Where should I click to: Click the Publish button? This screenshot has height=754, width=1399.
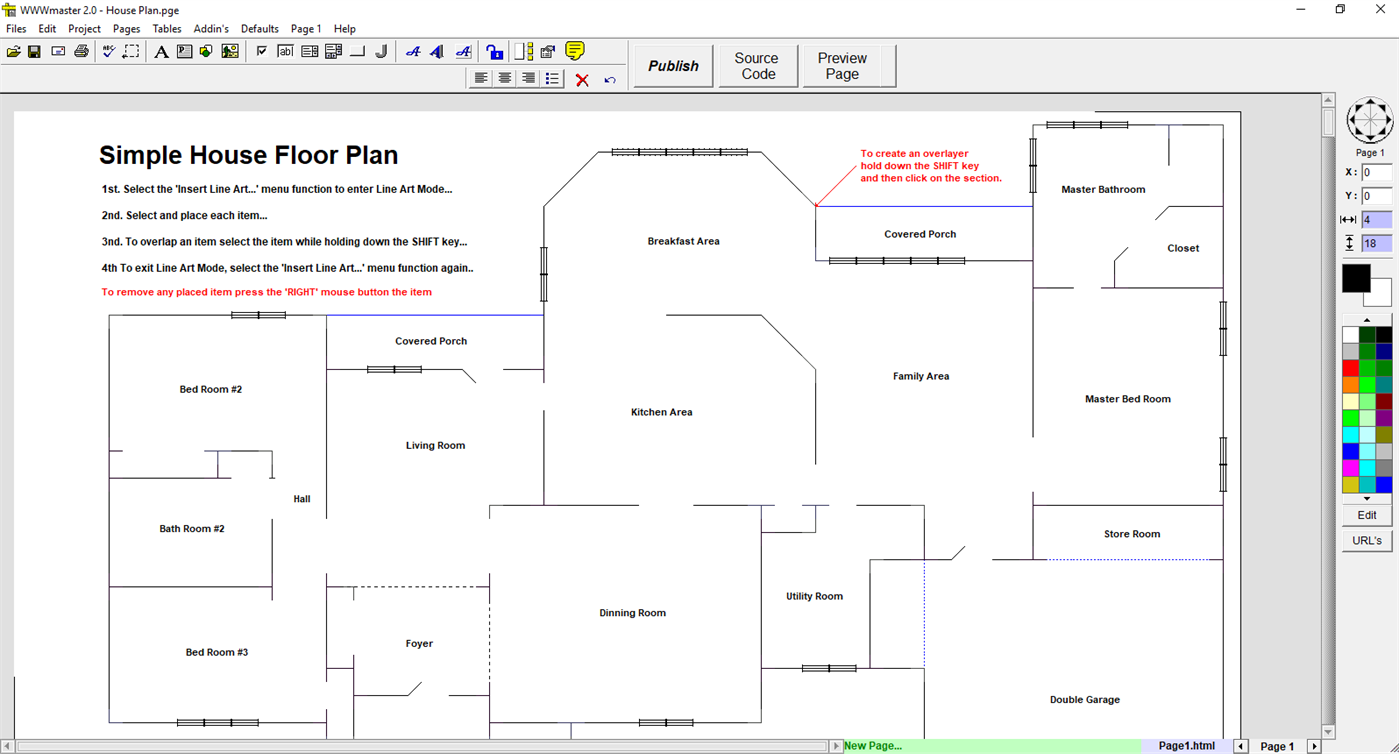[672, 65]
